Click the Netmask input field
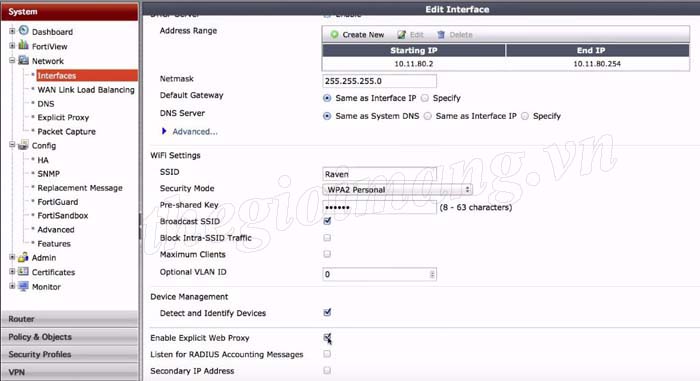 [x=379, y=81]
